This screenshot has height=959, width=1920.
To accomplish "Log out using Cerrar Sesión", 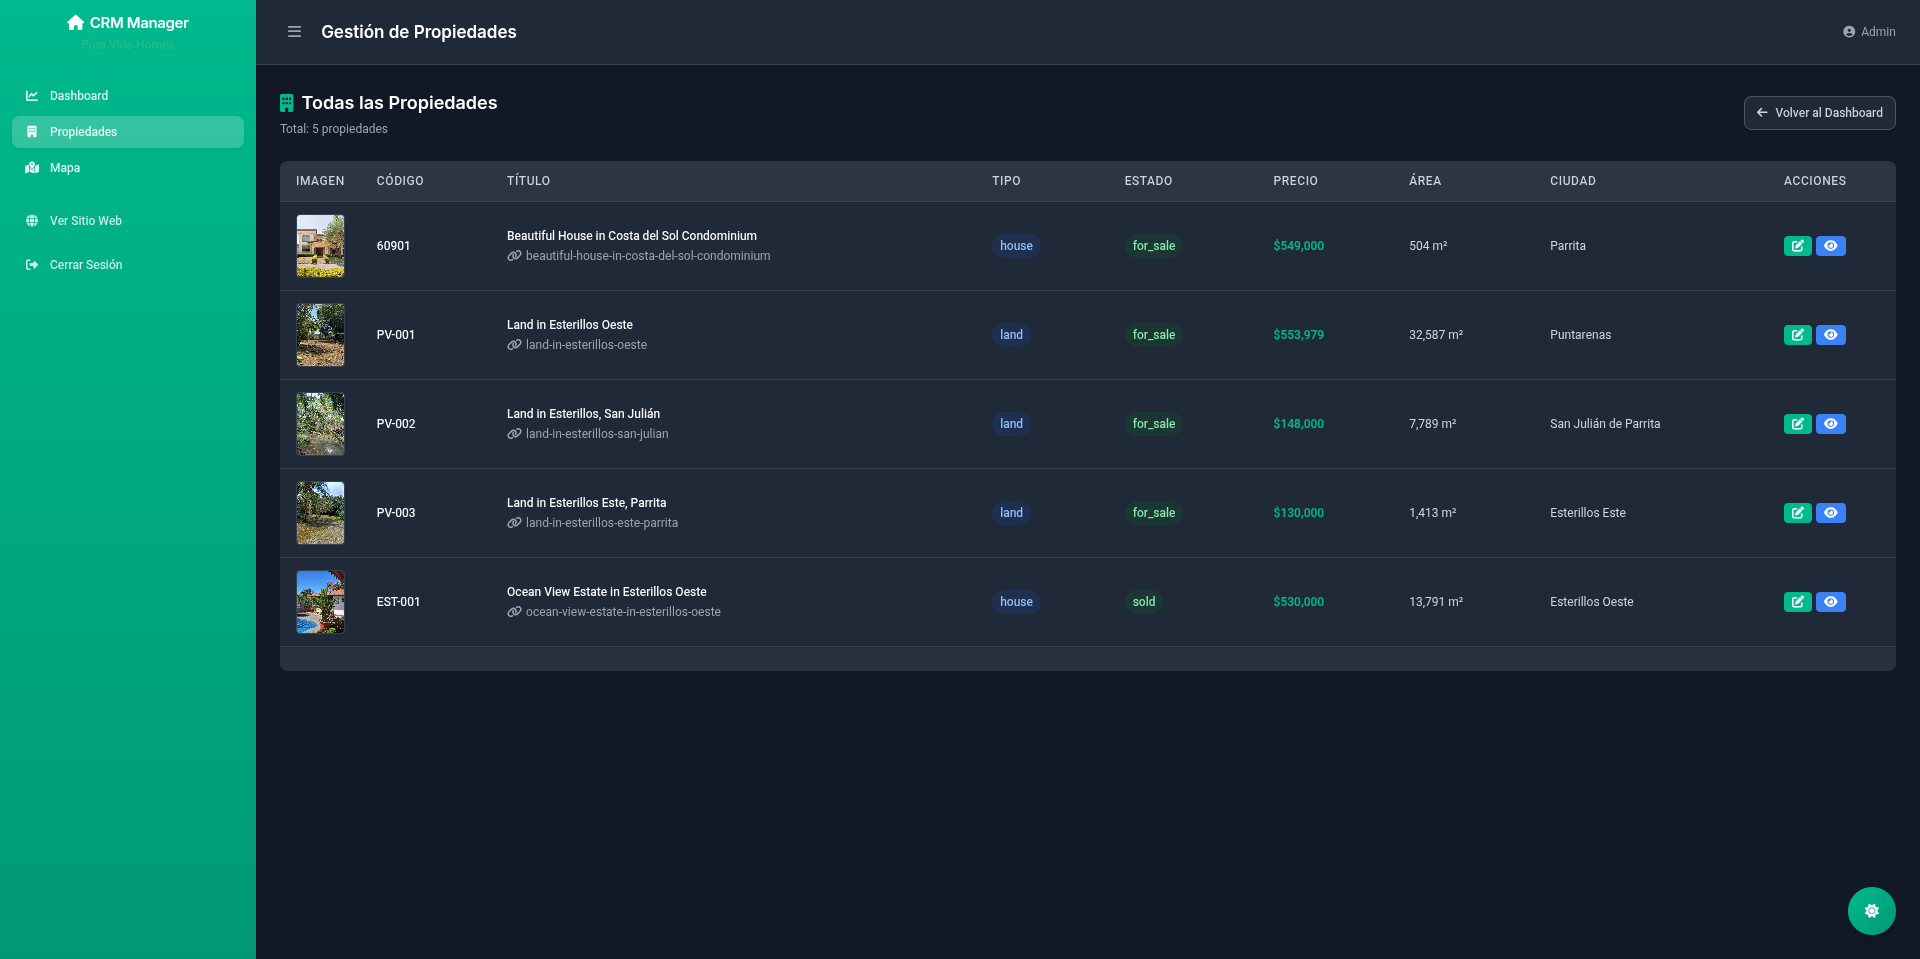I will (x=85, y=265).
